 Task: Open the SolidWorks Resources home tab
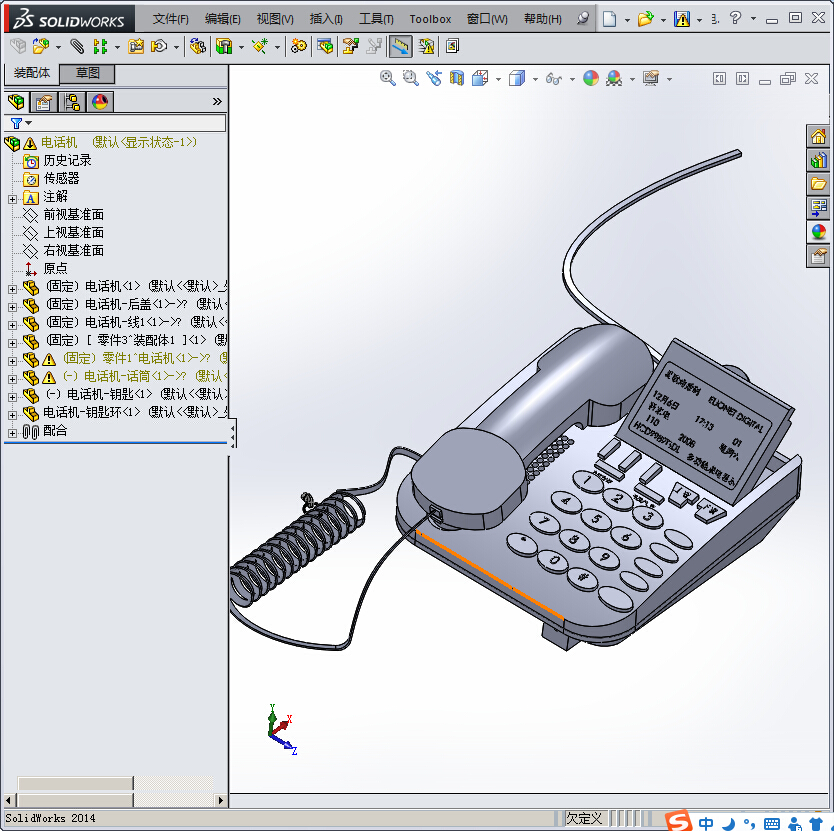pyautogui.click(x=819, y=137)
